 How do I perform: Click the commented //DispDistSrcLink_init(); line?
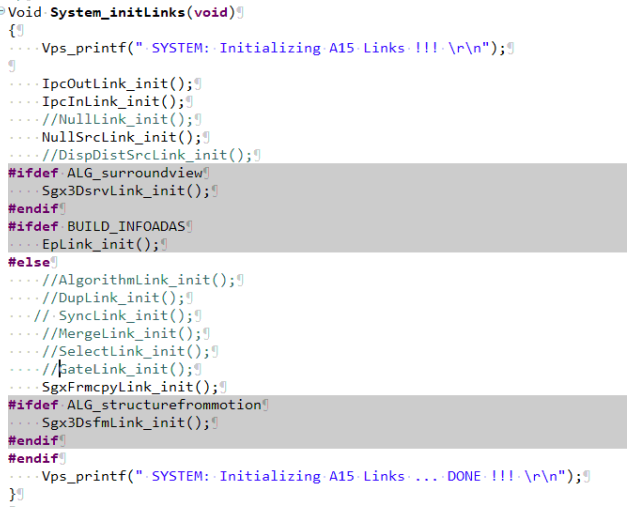147,155
